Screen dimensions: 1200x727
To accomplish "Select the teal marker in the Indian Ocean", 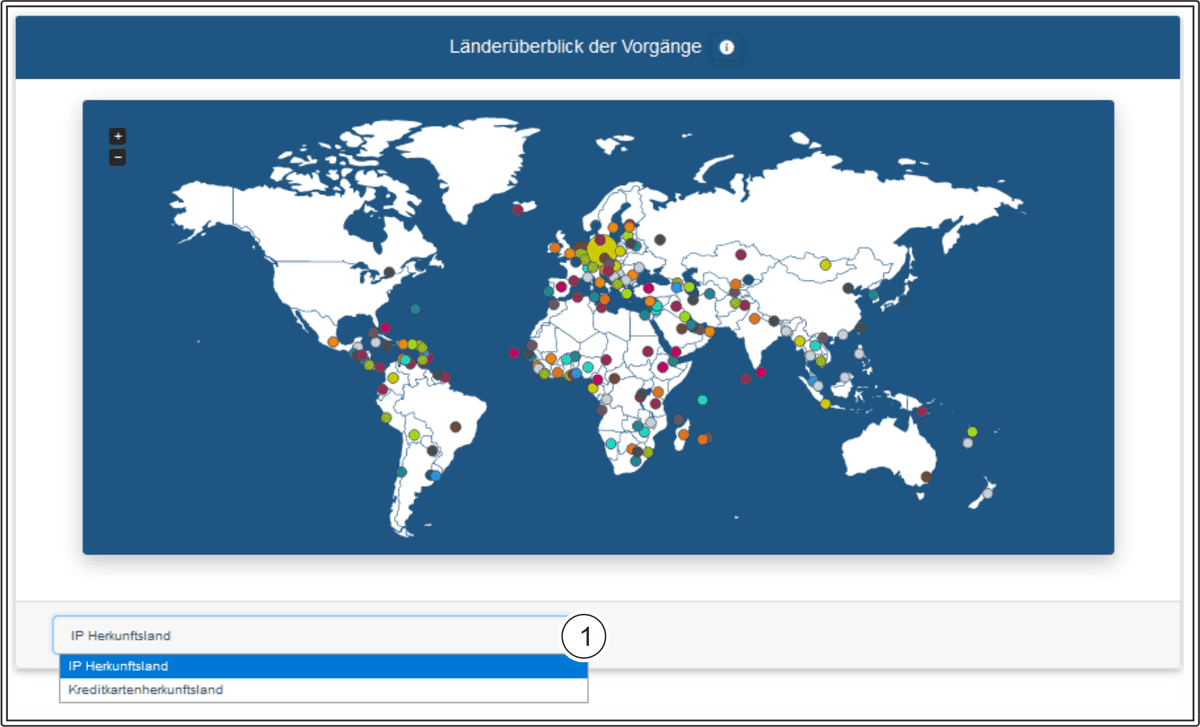I will pos(703,400).
